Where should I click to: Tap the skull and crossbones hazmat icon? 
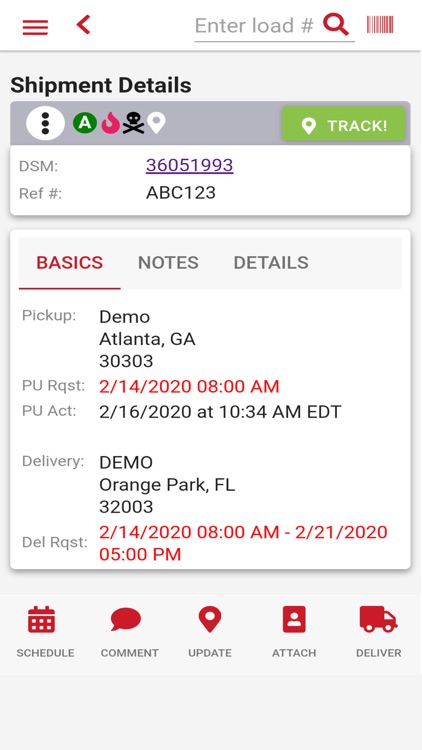pyautogui.click(x=133, y=124)
